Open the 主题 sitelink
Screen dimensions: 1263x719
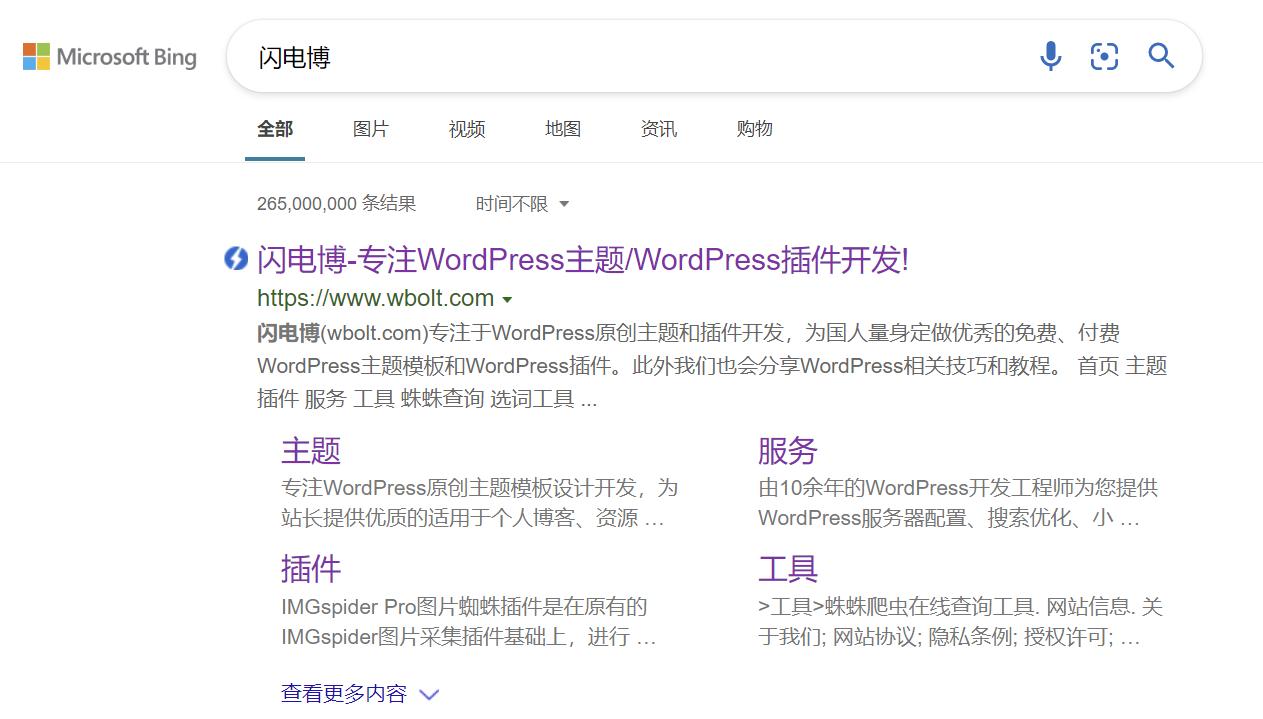(311, 451)
